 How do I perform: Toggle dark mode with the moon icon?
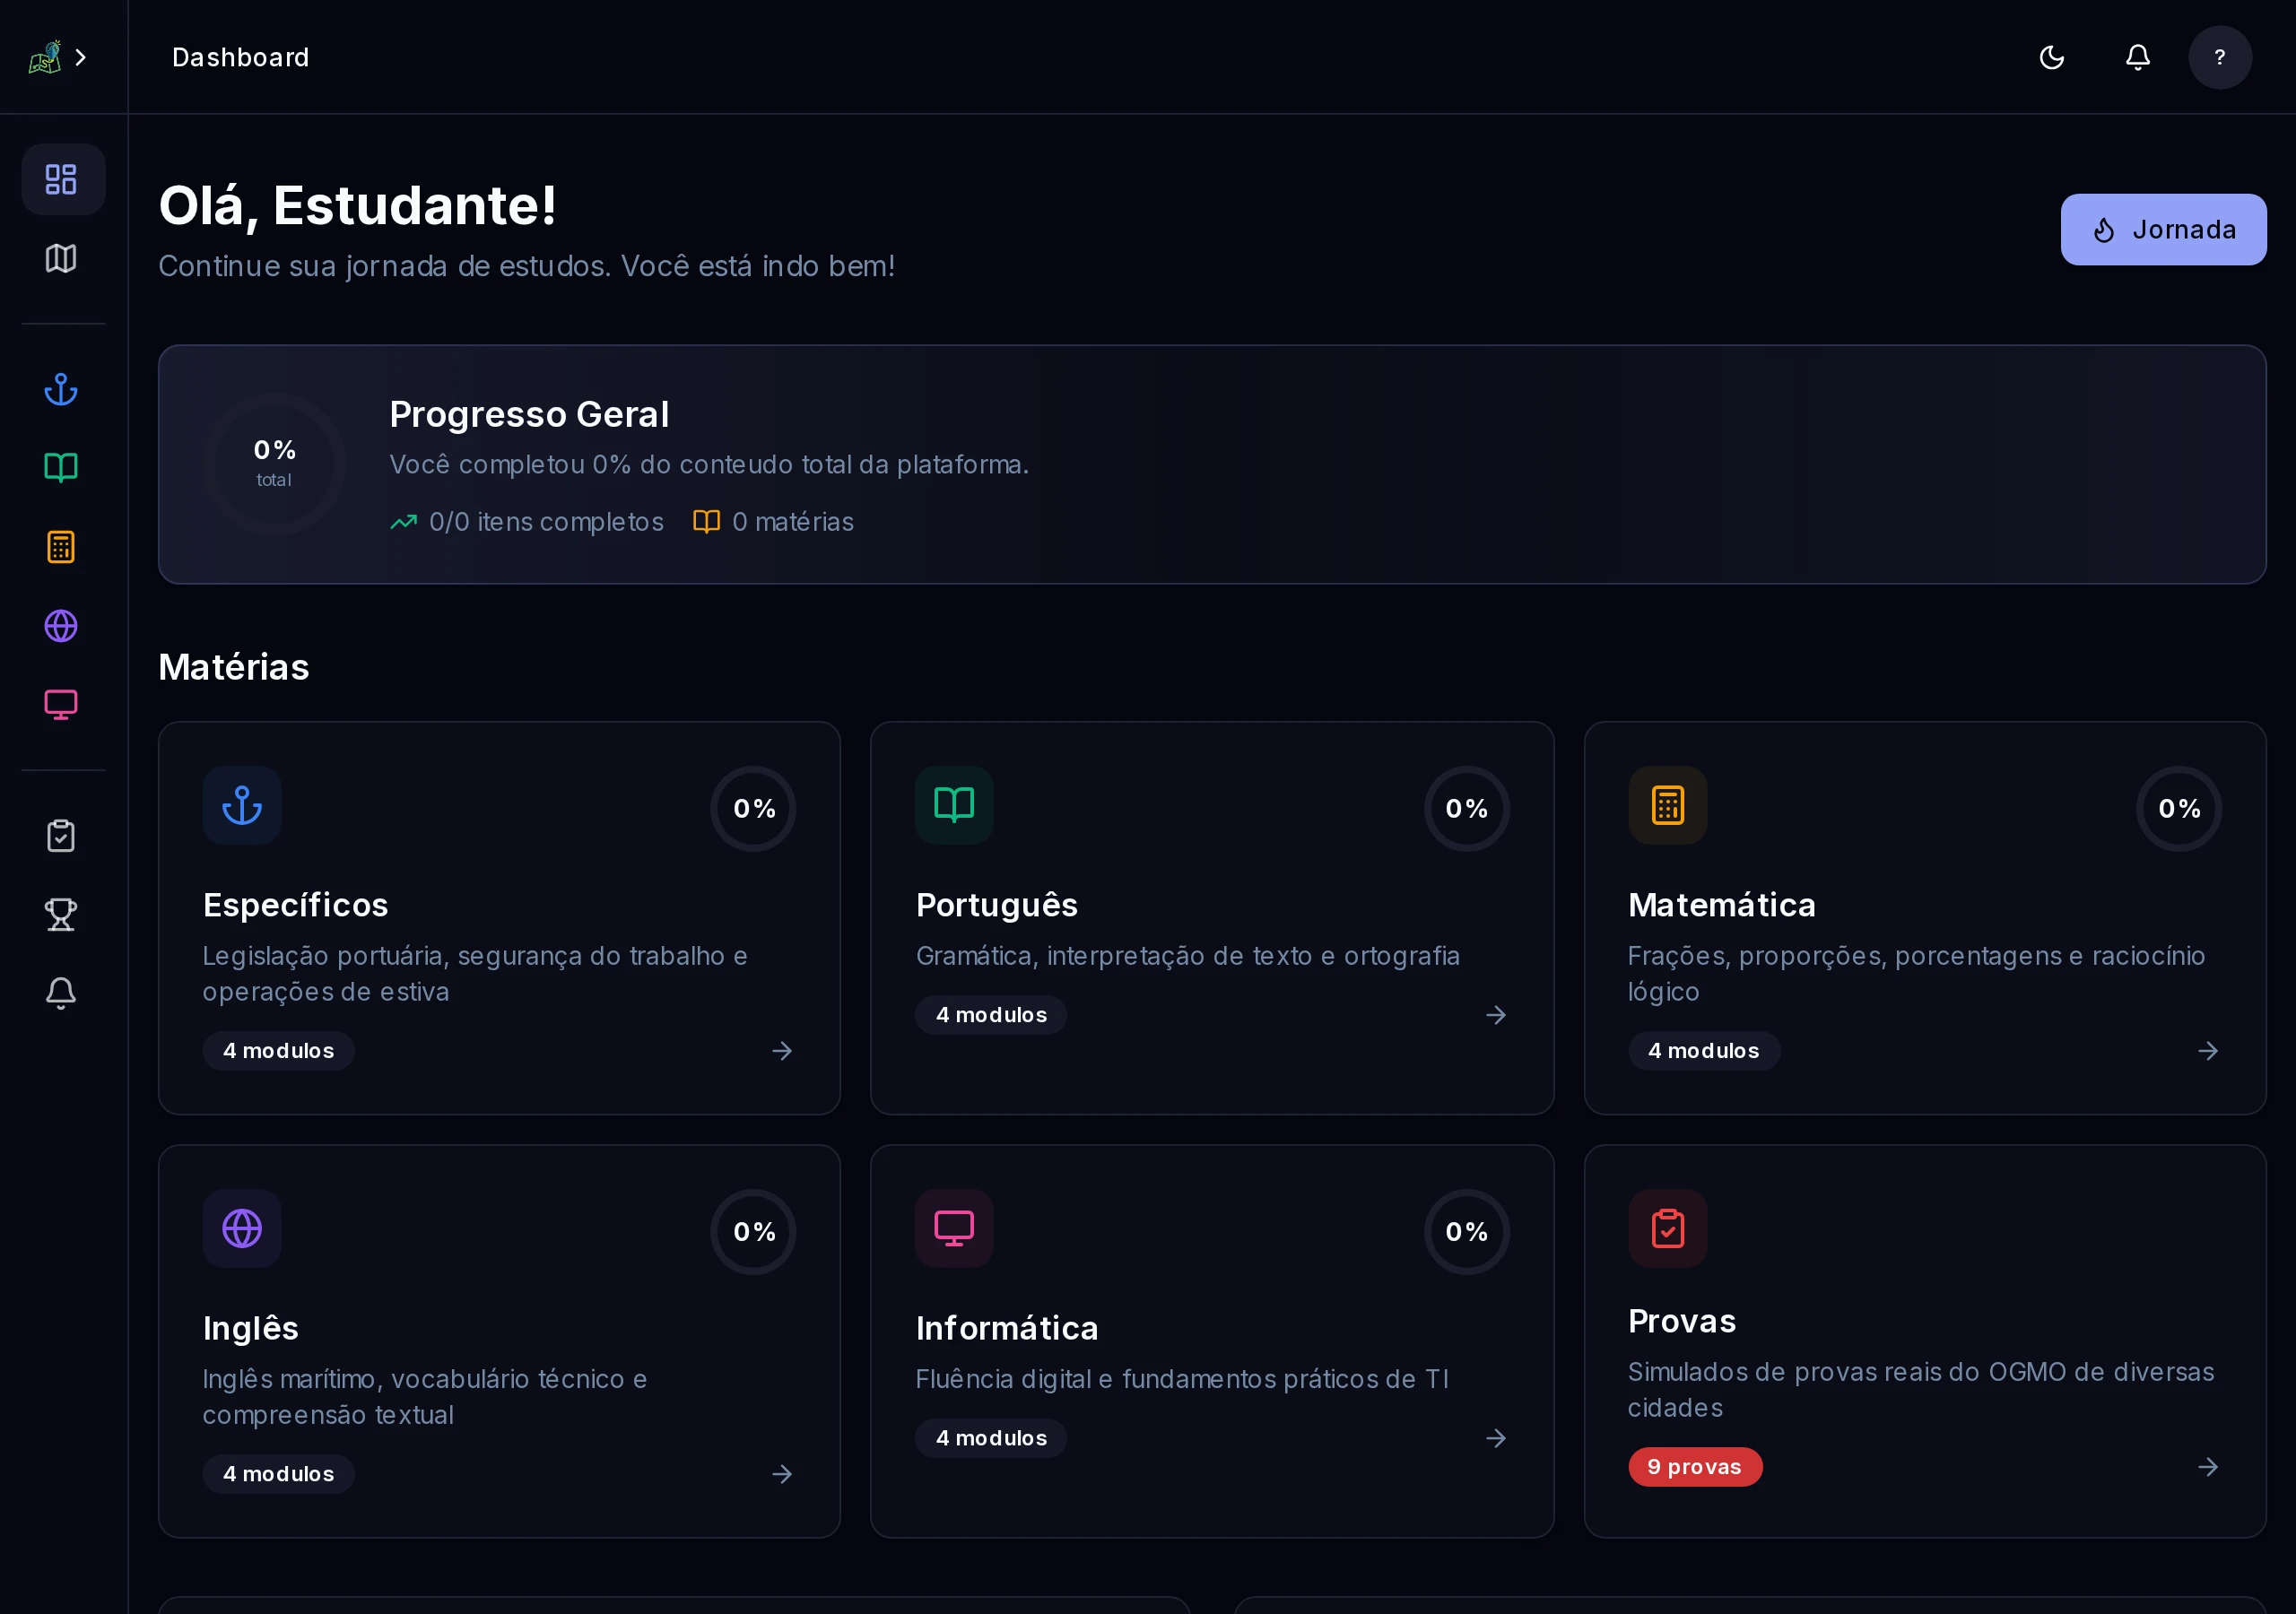(x=2051, y=57)
